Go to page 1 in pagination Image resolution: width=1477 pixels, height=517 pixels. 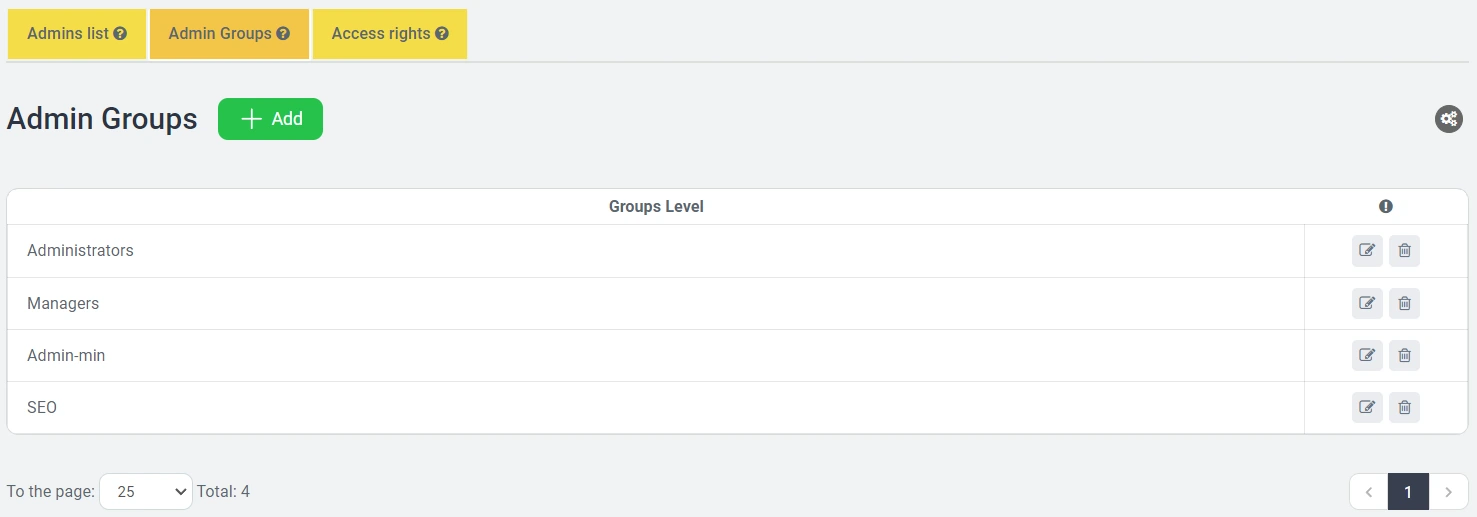click(x=1408, y=492)
